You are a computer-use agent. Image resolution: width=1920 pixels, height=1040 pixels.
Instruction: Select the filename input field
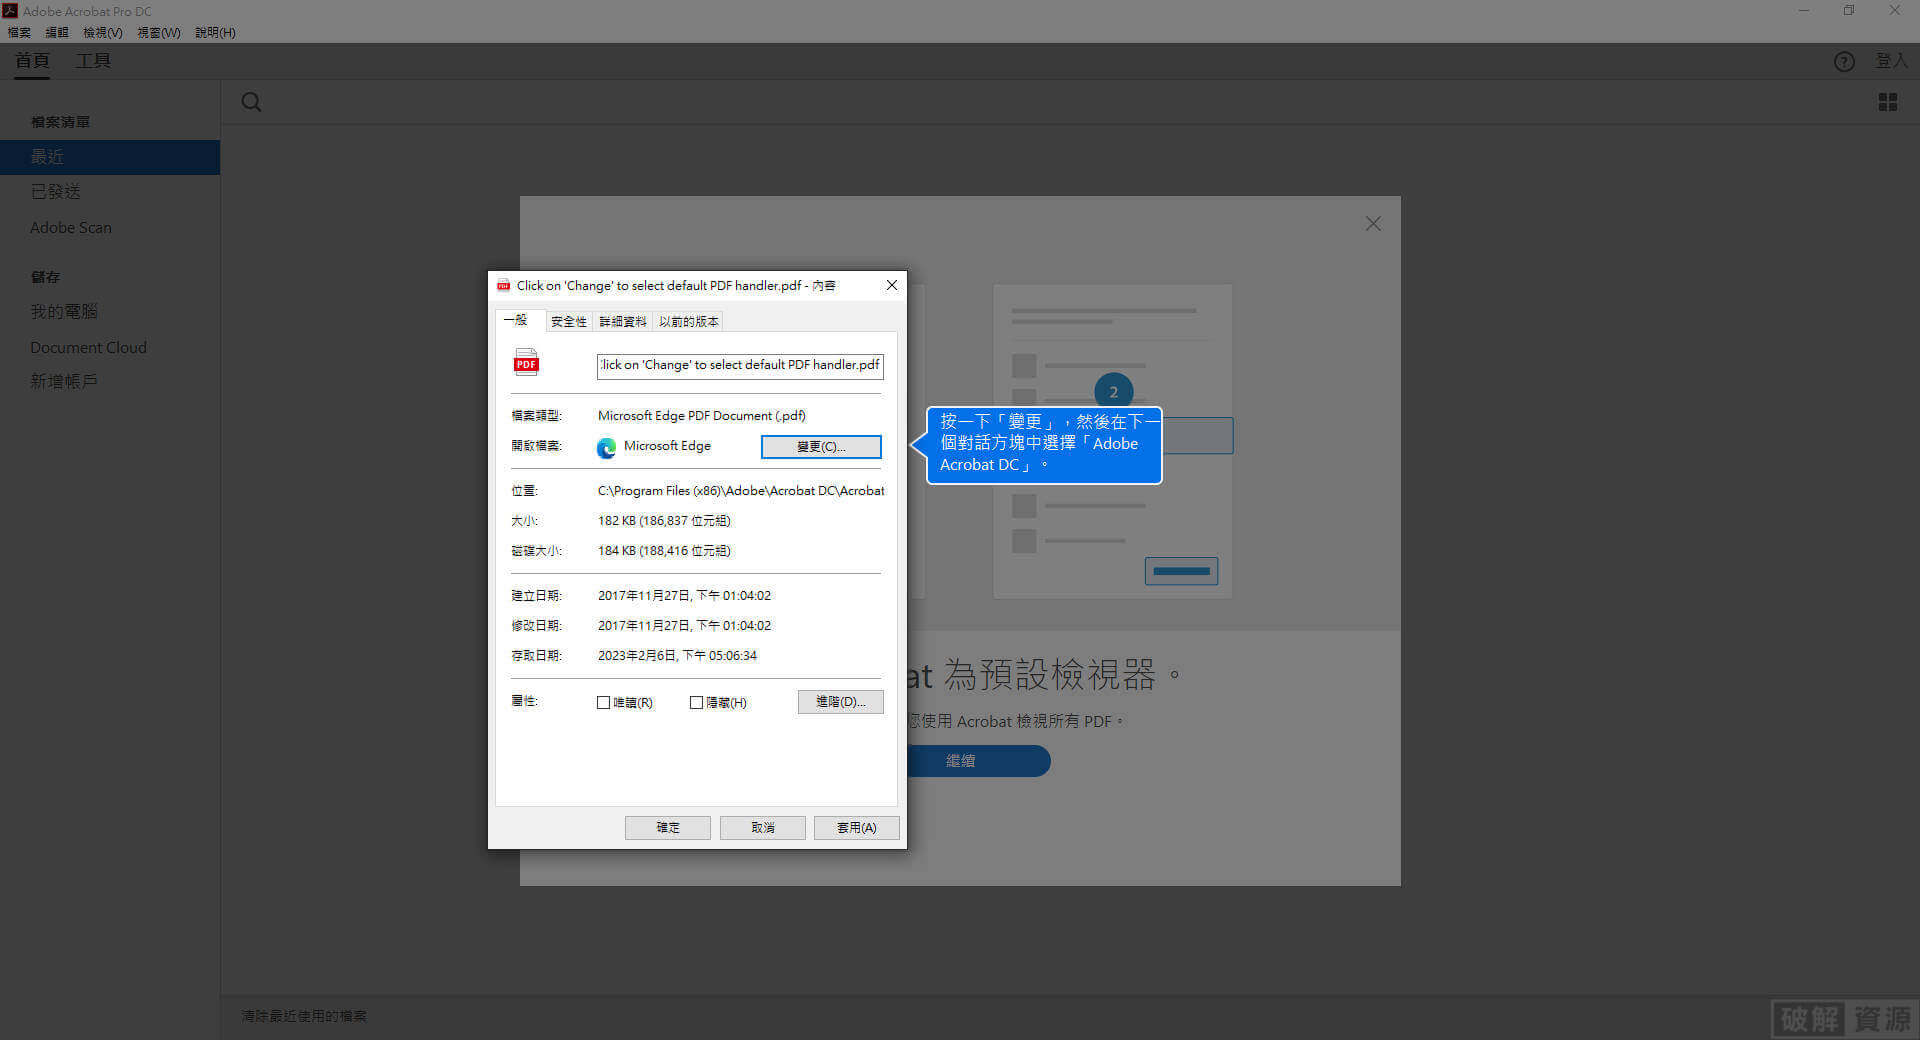(x=739, y=366)
